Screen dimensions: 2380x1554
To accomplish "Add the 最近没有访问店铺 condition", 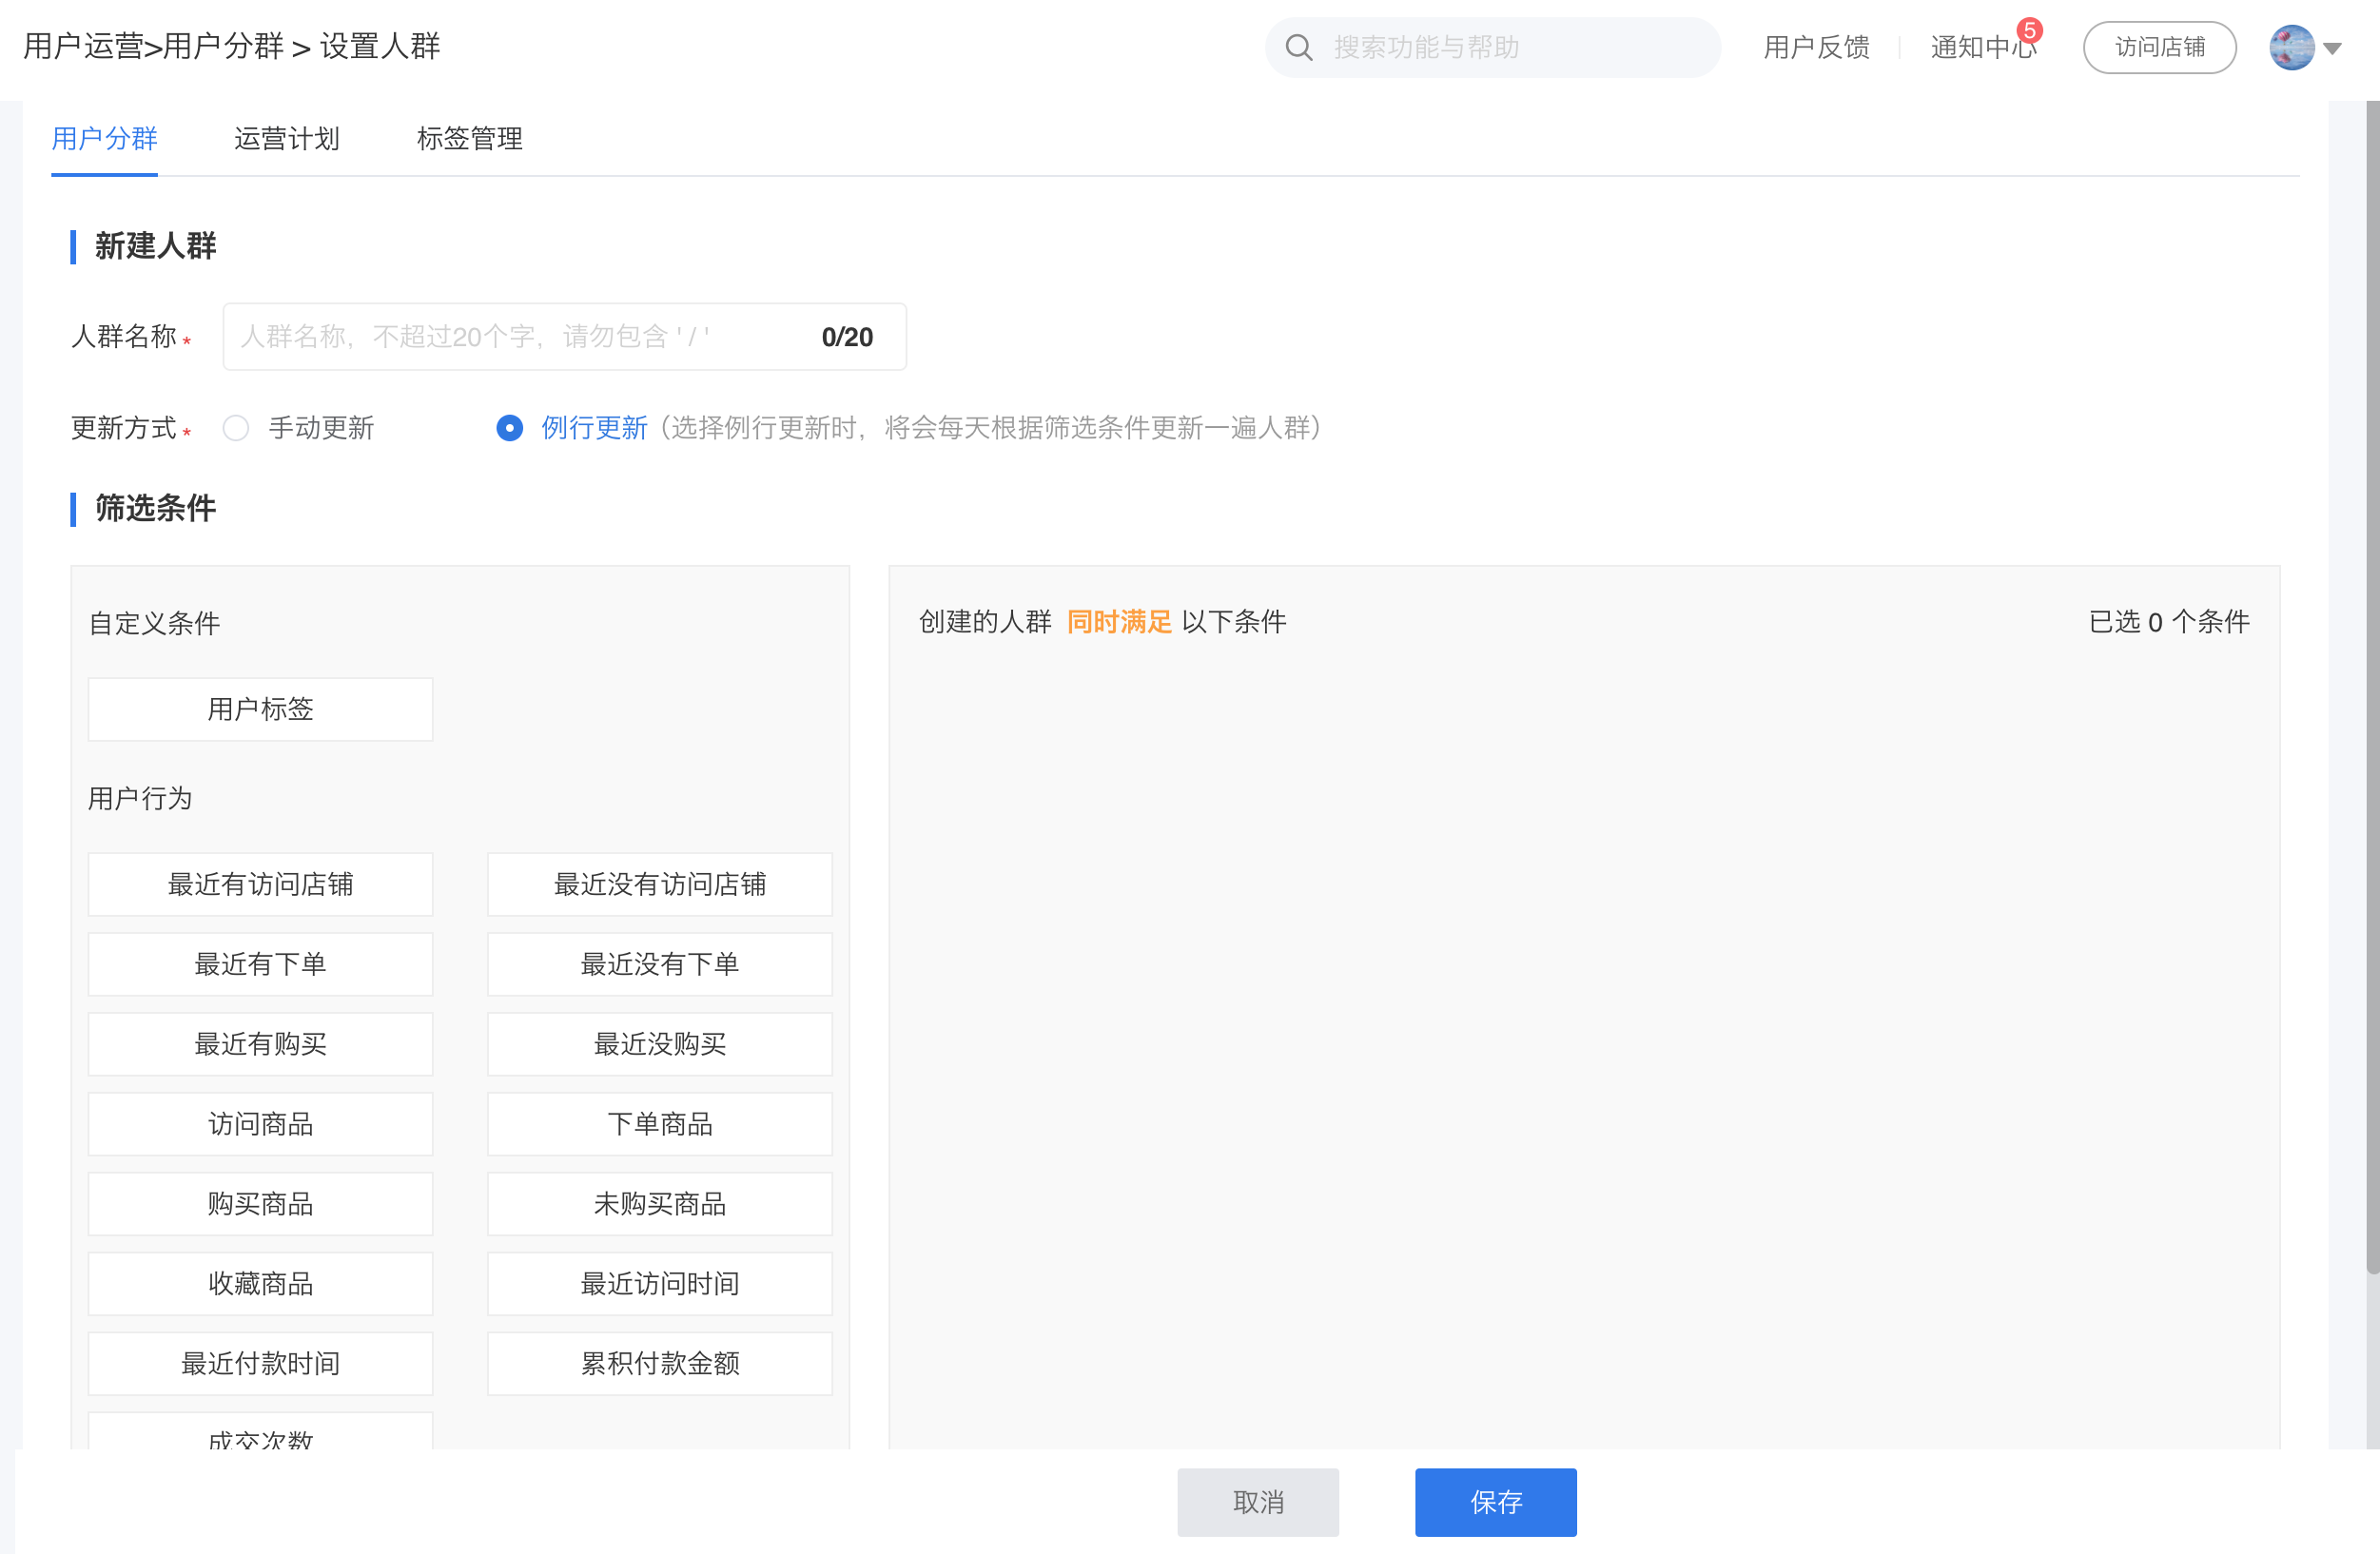I will coord(659,884).
